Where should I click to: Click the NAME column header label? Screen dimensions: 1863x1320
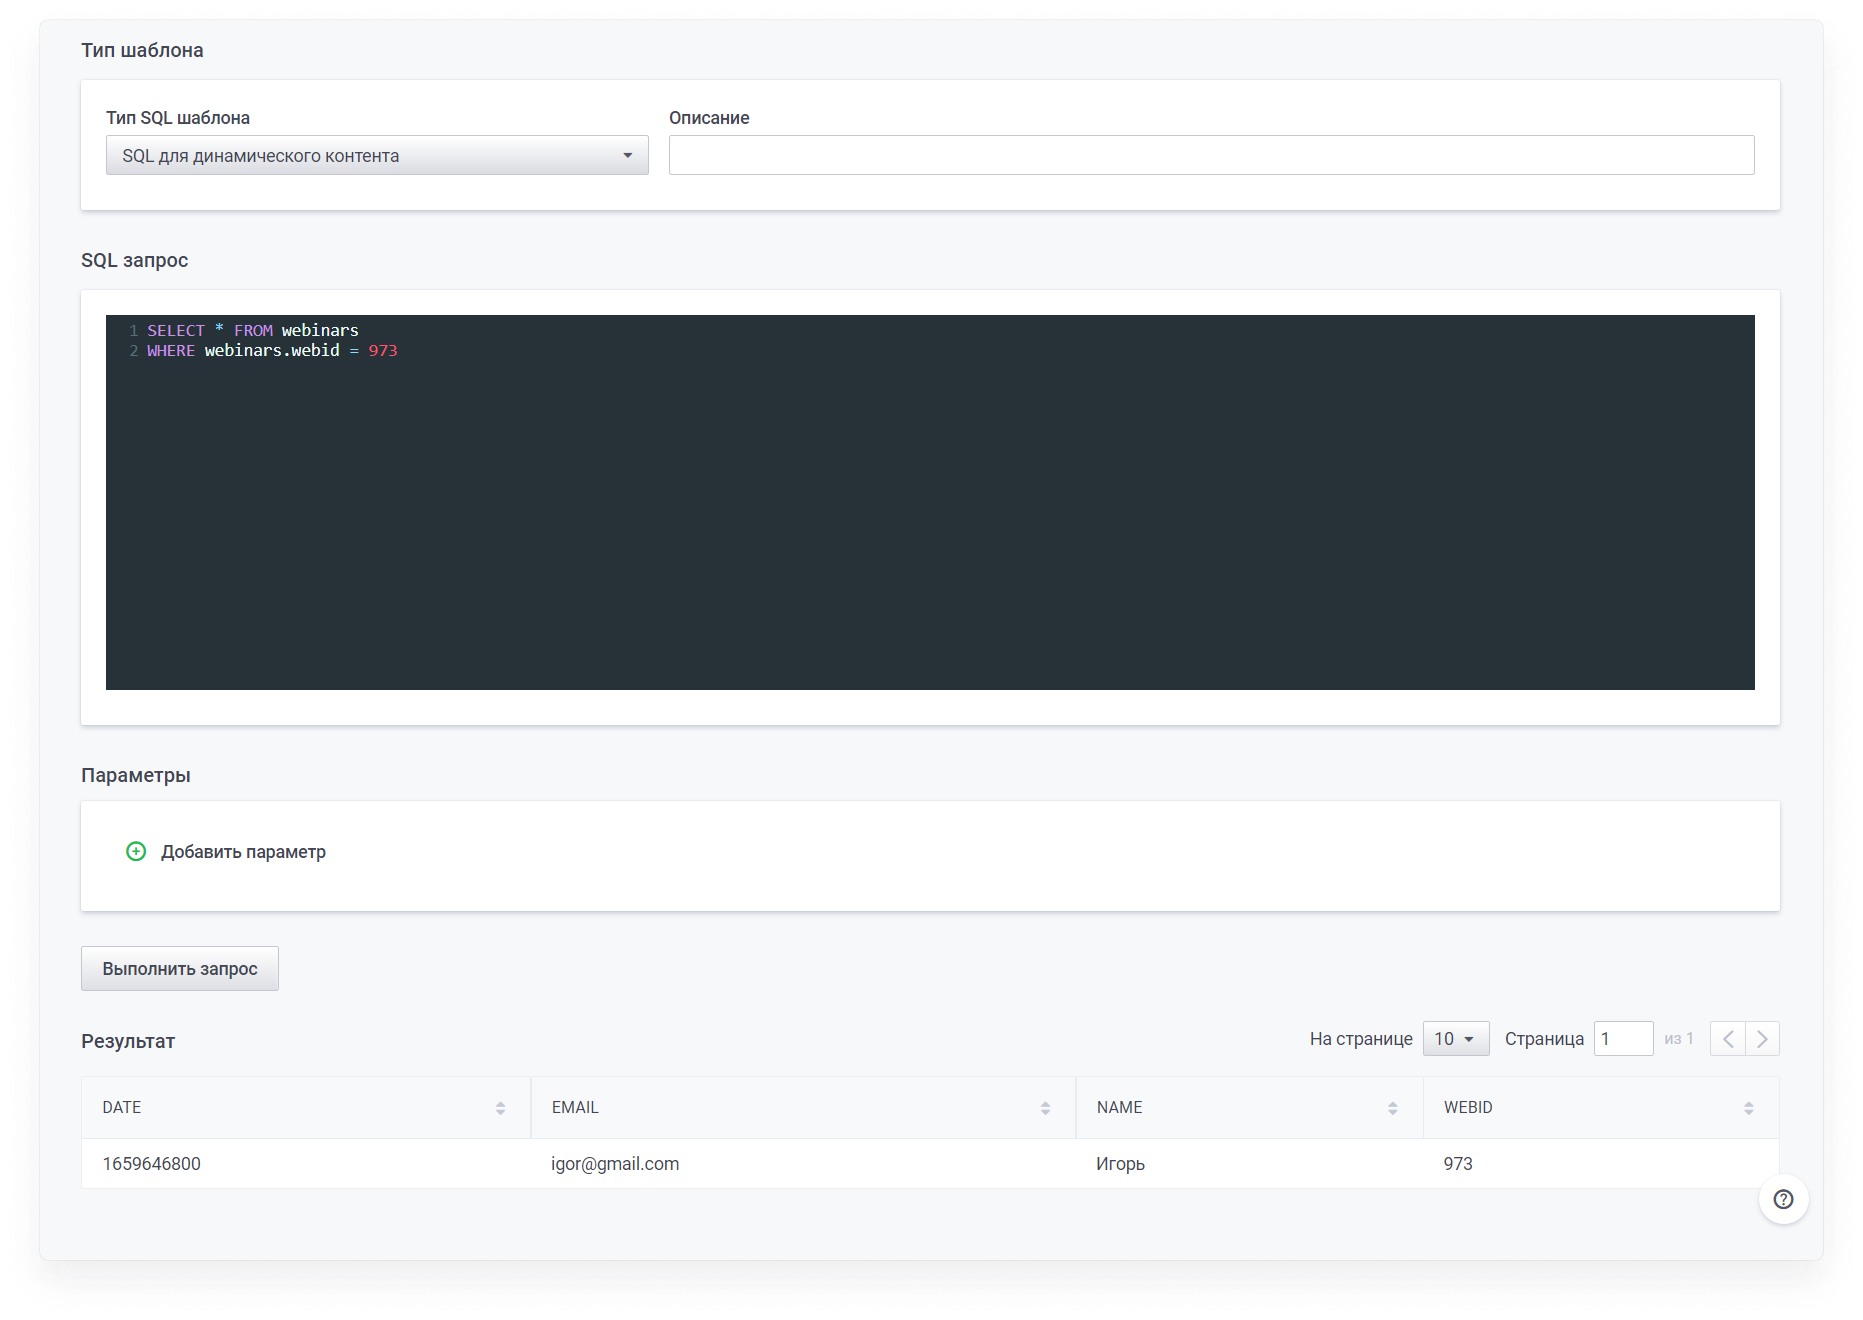pyautogui.click(x=1119, y=1107)
